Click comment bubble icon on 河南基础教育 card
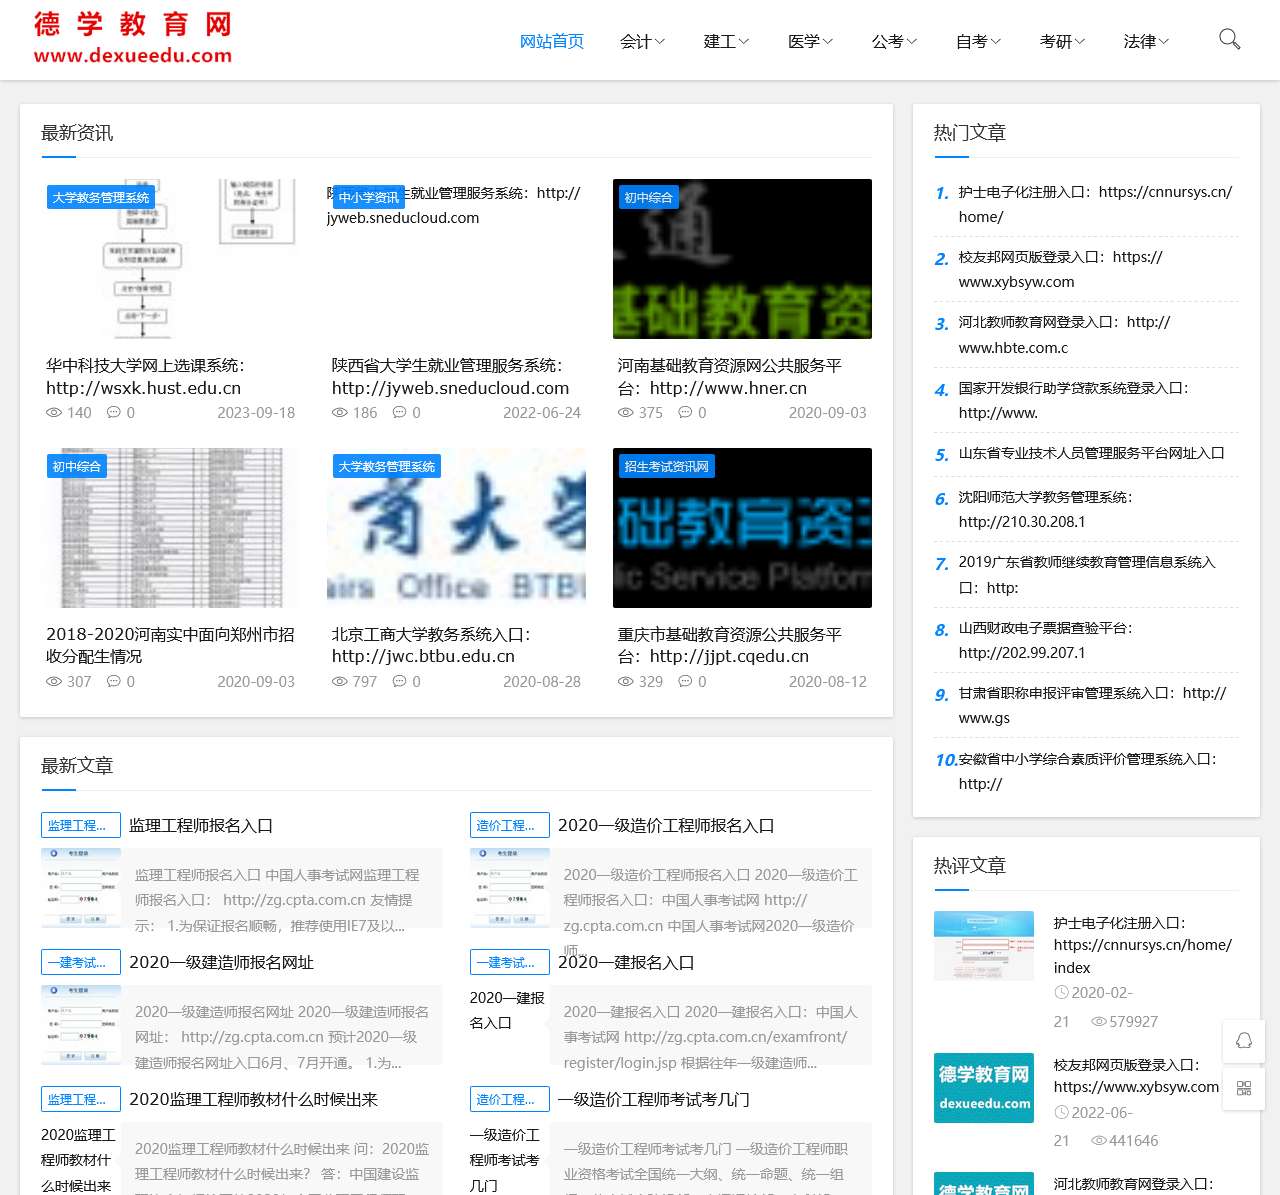 point(686,412)
